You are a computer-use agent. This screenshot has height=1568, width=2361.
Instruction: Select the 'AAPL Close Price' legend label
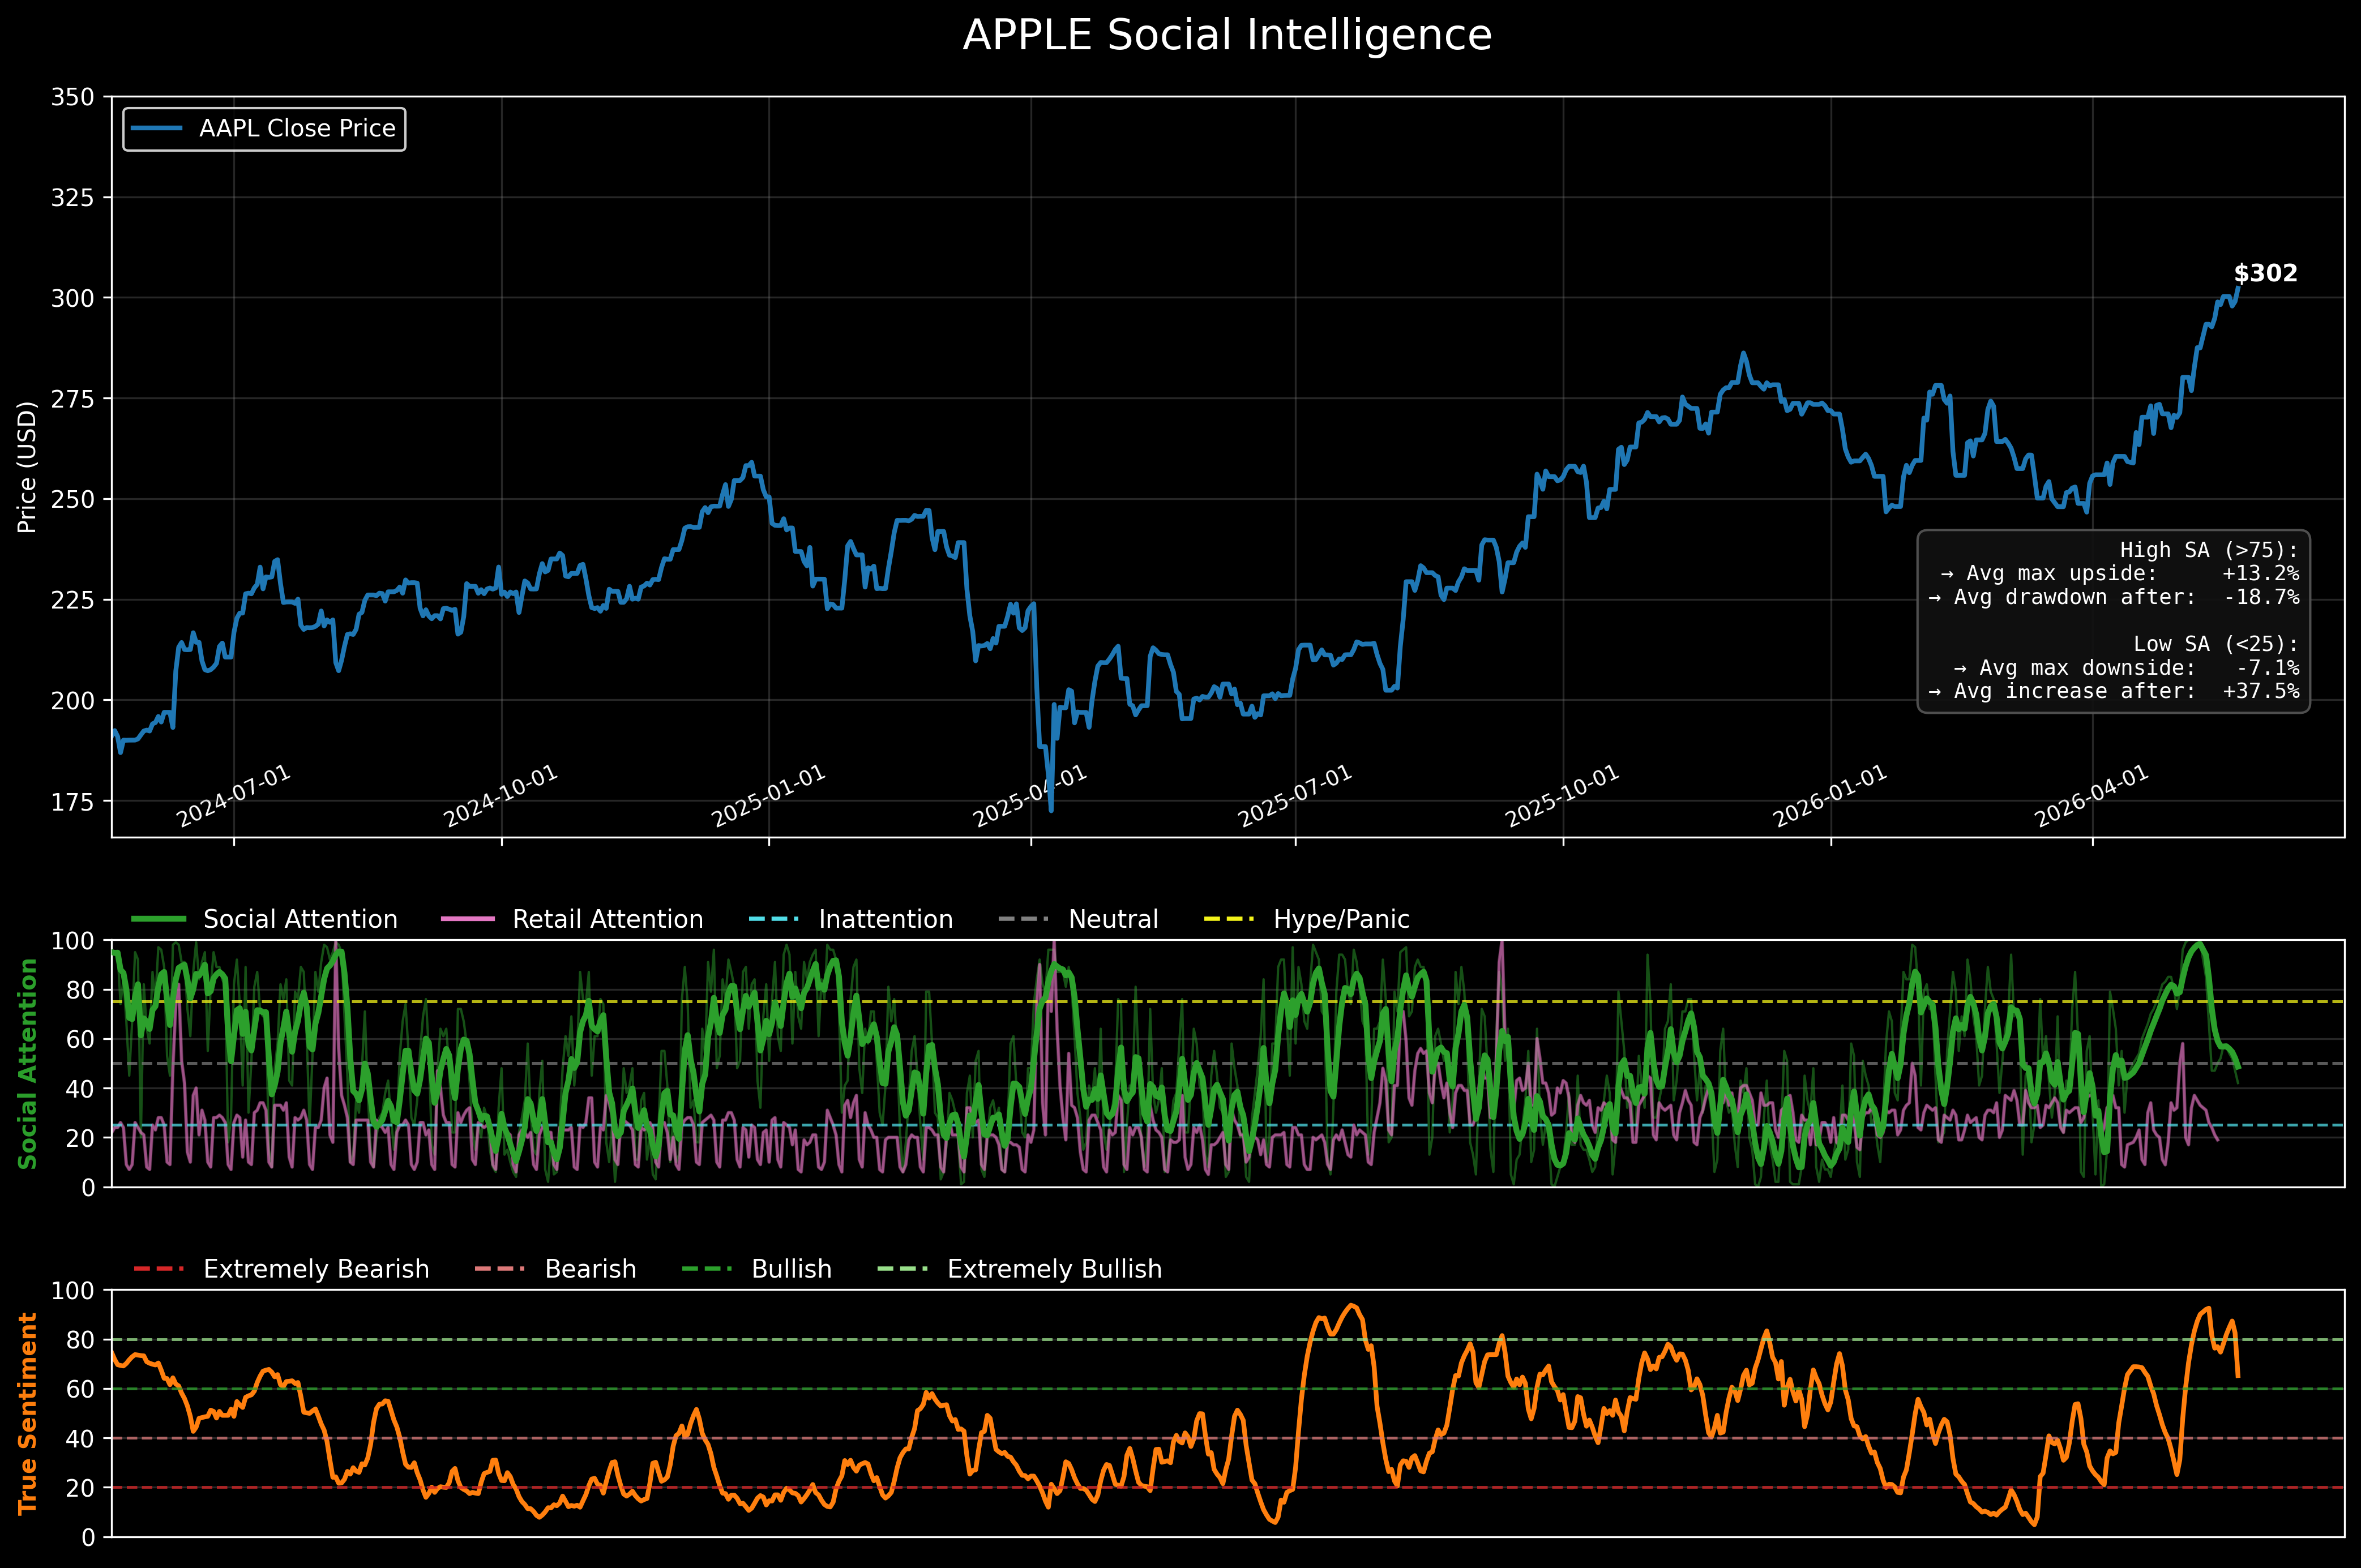[x=297, y=129]
